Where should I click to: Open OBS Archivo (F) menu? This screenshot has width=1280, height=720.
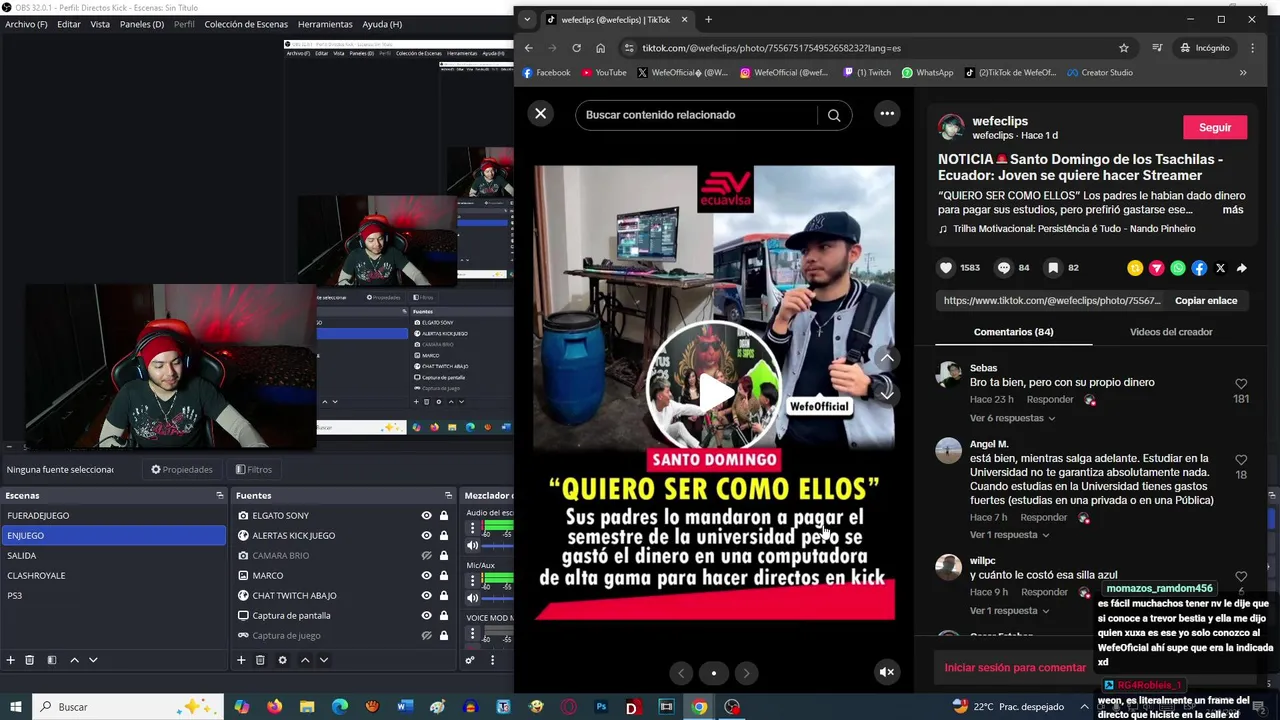[26, 24]
